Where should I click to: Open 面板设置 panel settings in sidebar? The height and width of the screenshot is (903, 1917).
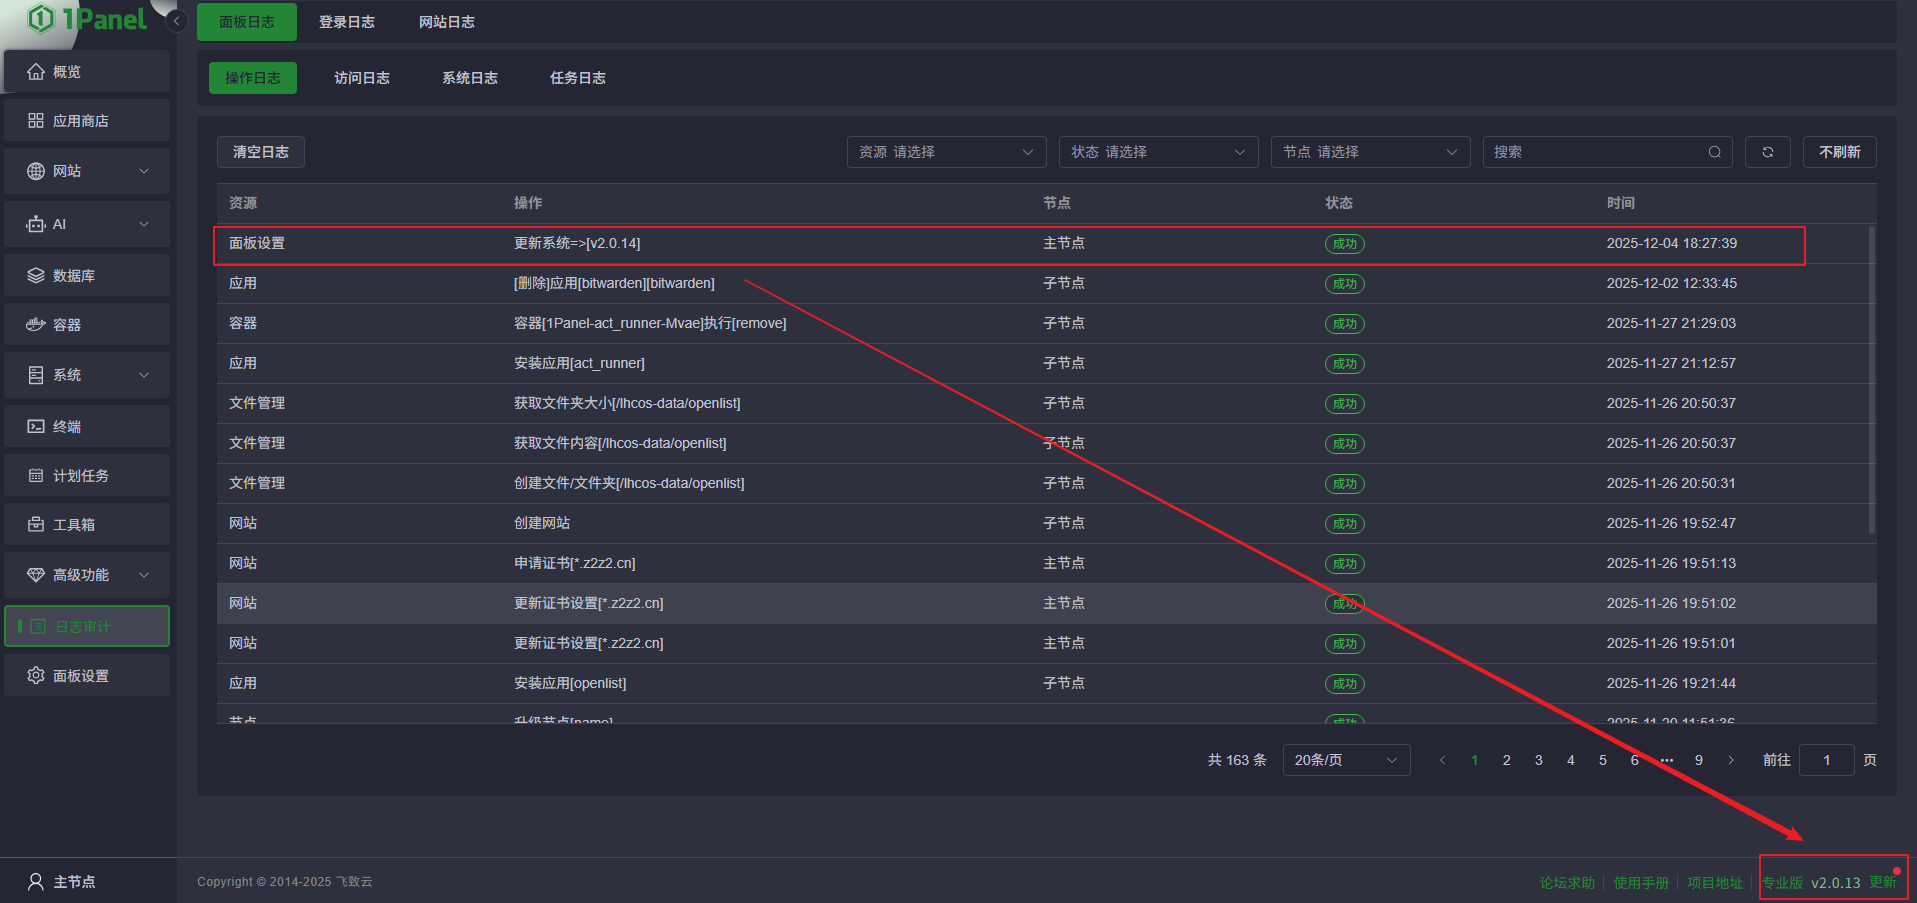coord(87,676)
